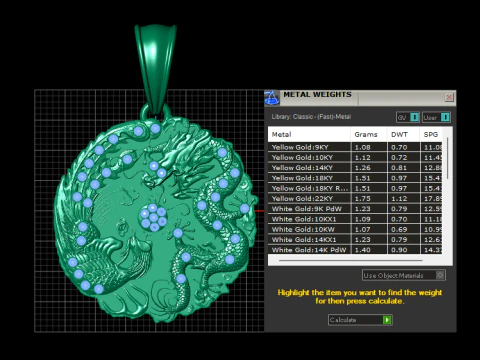The width and height of the screenshot is (480, 360).
Task: Sort by the Metal column header
Action: tap(309, 134)
